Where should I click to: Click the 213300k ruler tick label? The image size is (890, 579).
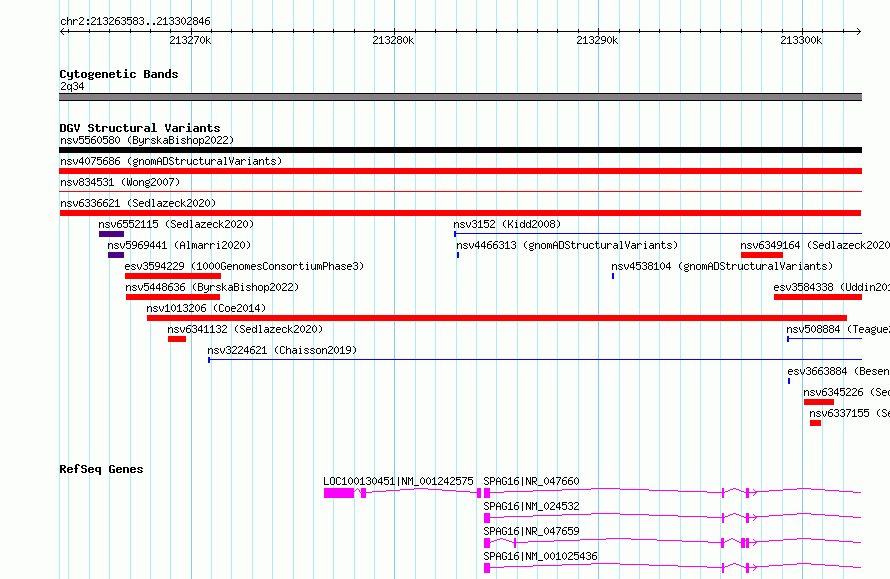[x=801, y=40]
